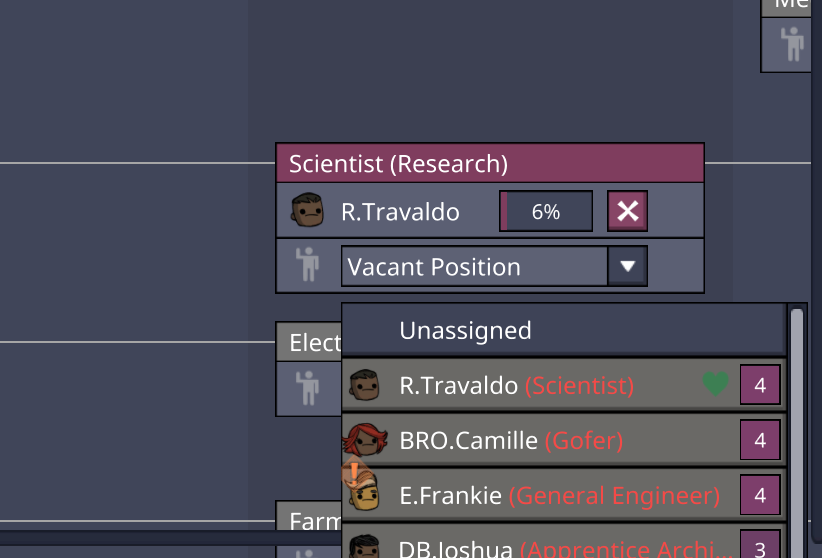
Task: Select E.Frankie (General Engineer) entry
Action: point(559,495)
